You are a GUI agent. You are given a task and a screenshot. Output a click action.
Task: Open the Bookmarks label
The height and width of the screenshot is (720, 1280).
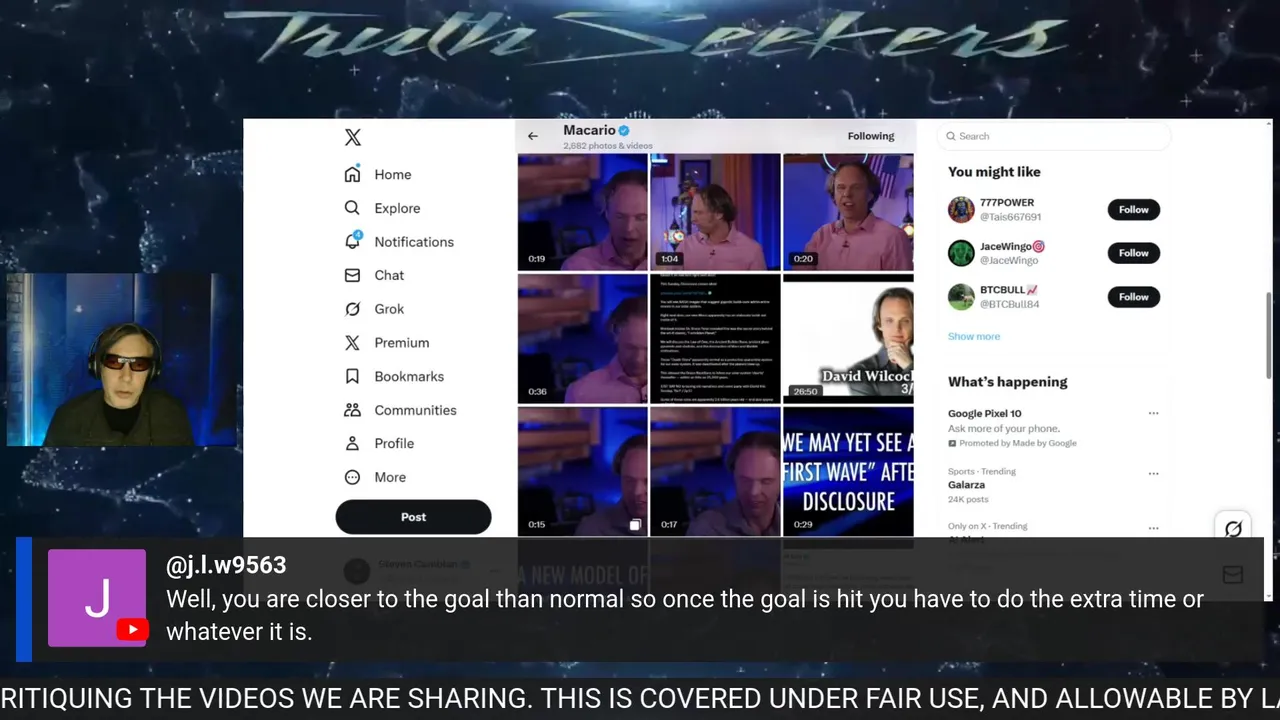click(x=409, y=376)
